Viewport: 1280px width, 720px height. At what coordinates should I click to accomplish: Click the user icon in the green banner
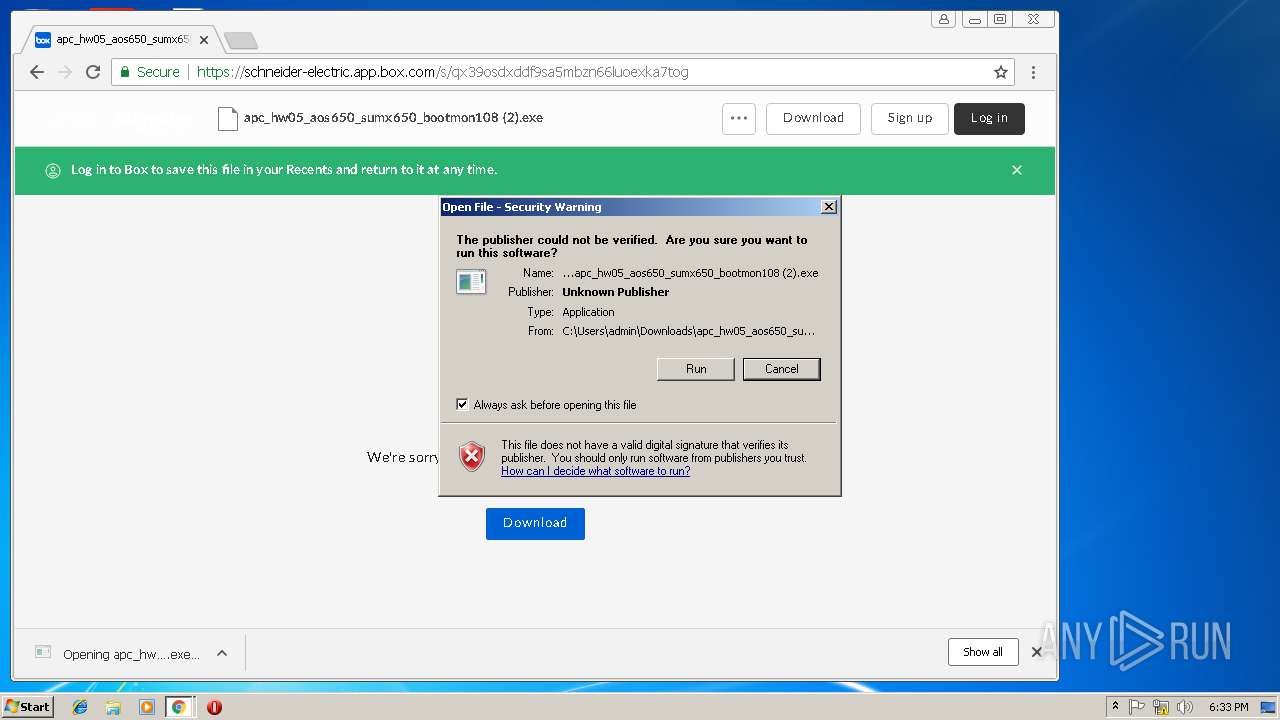[53, 171]
